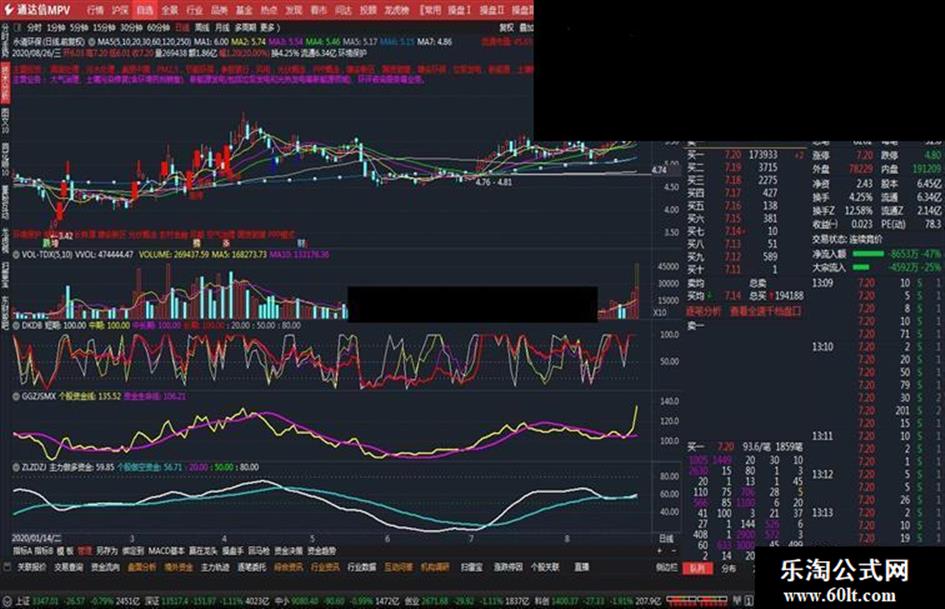Select the highlighted 自选 tab

(x=145, y=10)
